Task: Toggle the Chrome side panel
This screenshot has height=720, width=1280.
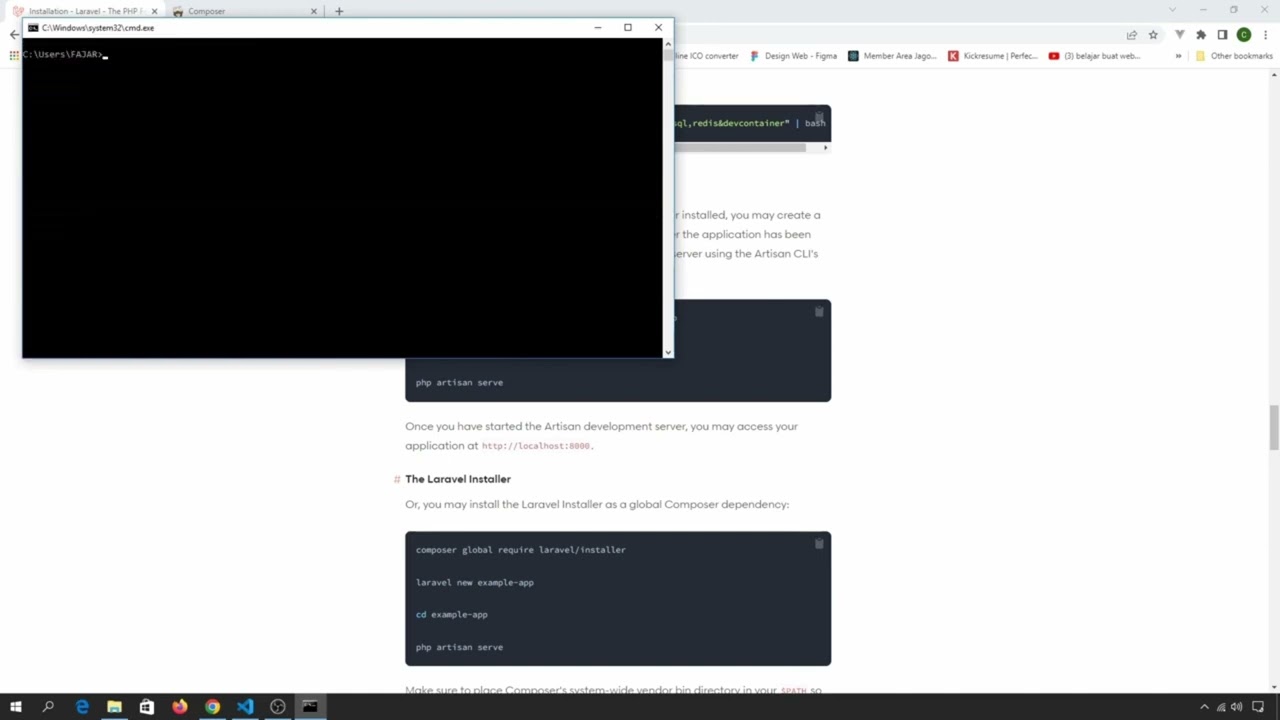Action: tap(1222, 35)
